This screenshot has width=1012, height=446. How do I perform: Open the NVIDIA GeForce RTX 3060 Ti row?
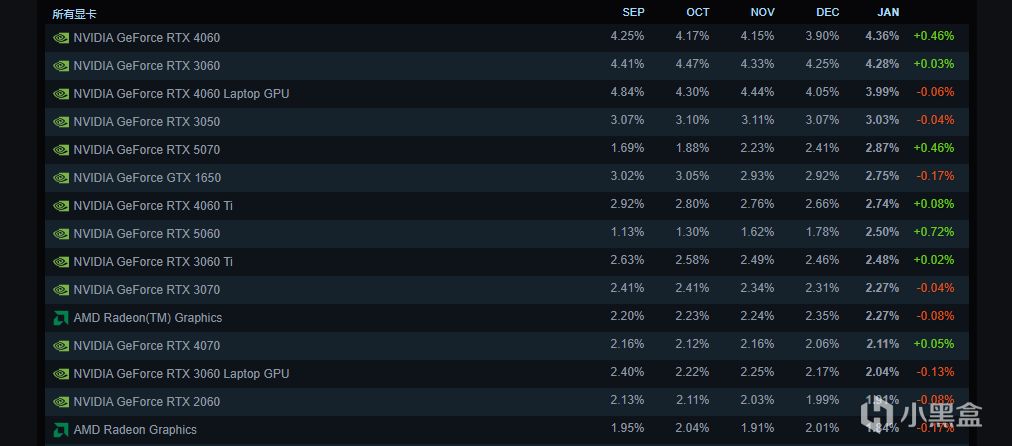tap(153, 262)
